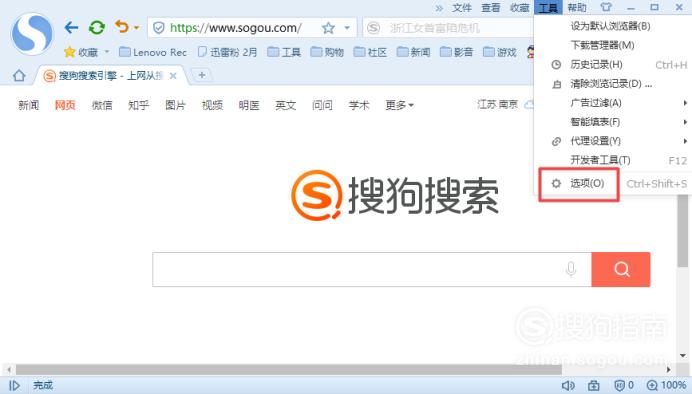Screen dimensions: 692x394
Task: Click the 图片 search link
Action: coord(175,105)
